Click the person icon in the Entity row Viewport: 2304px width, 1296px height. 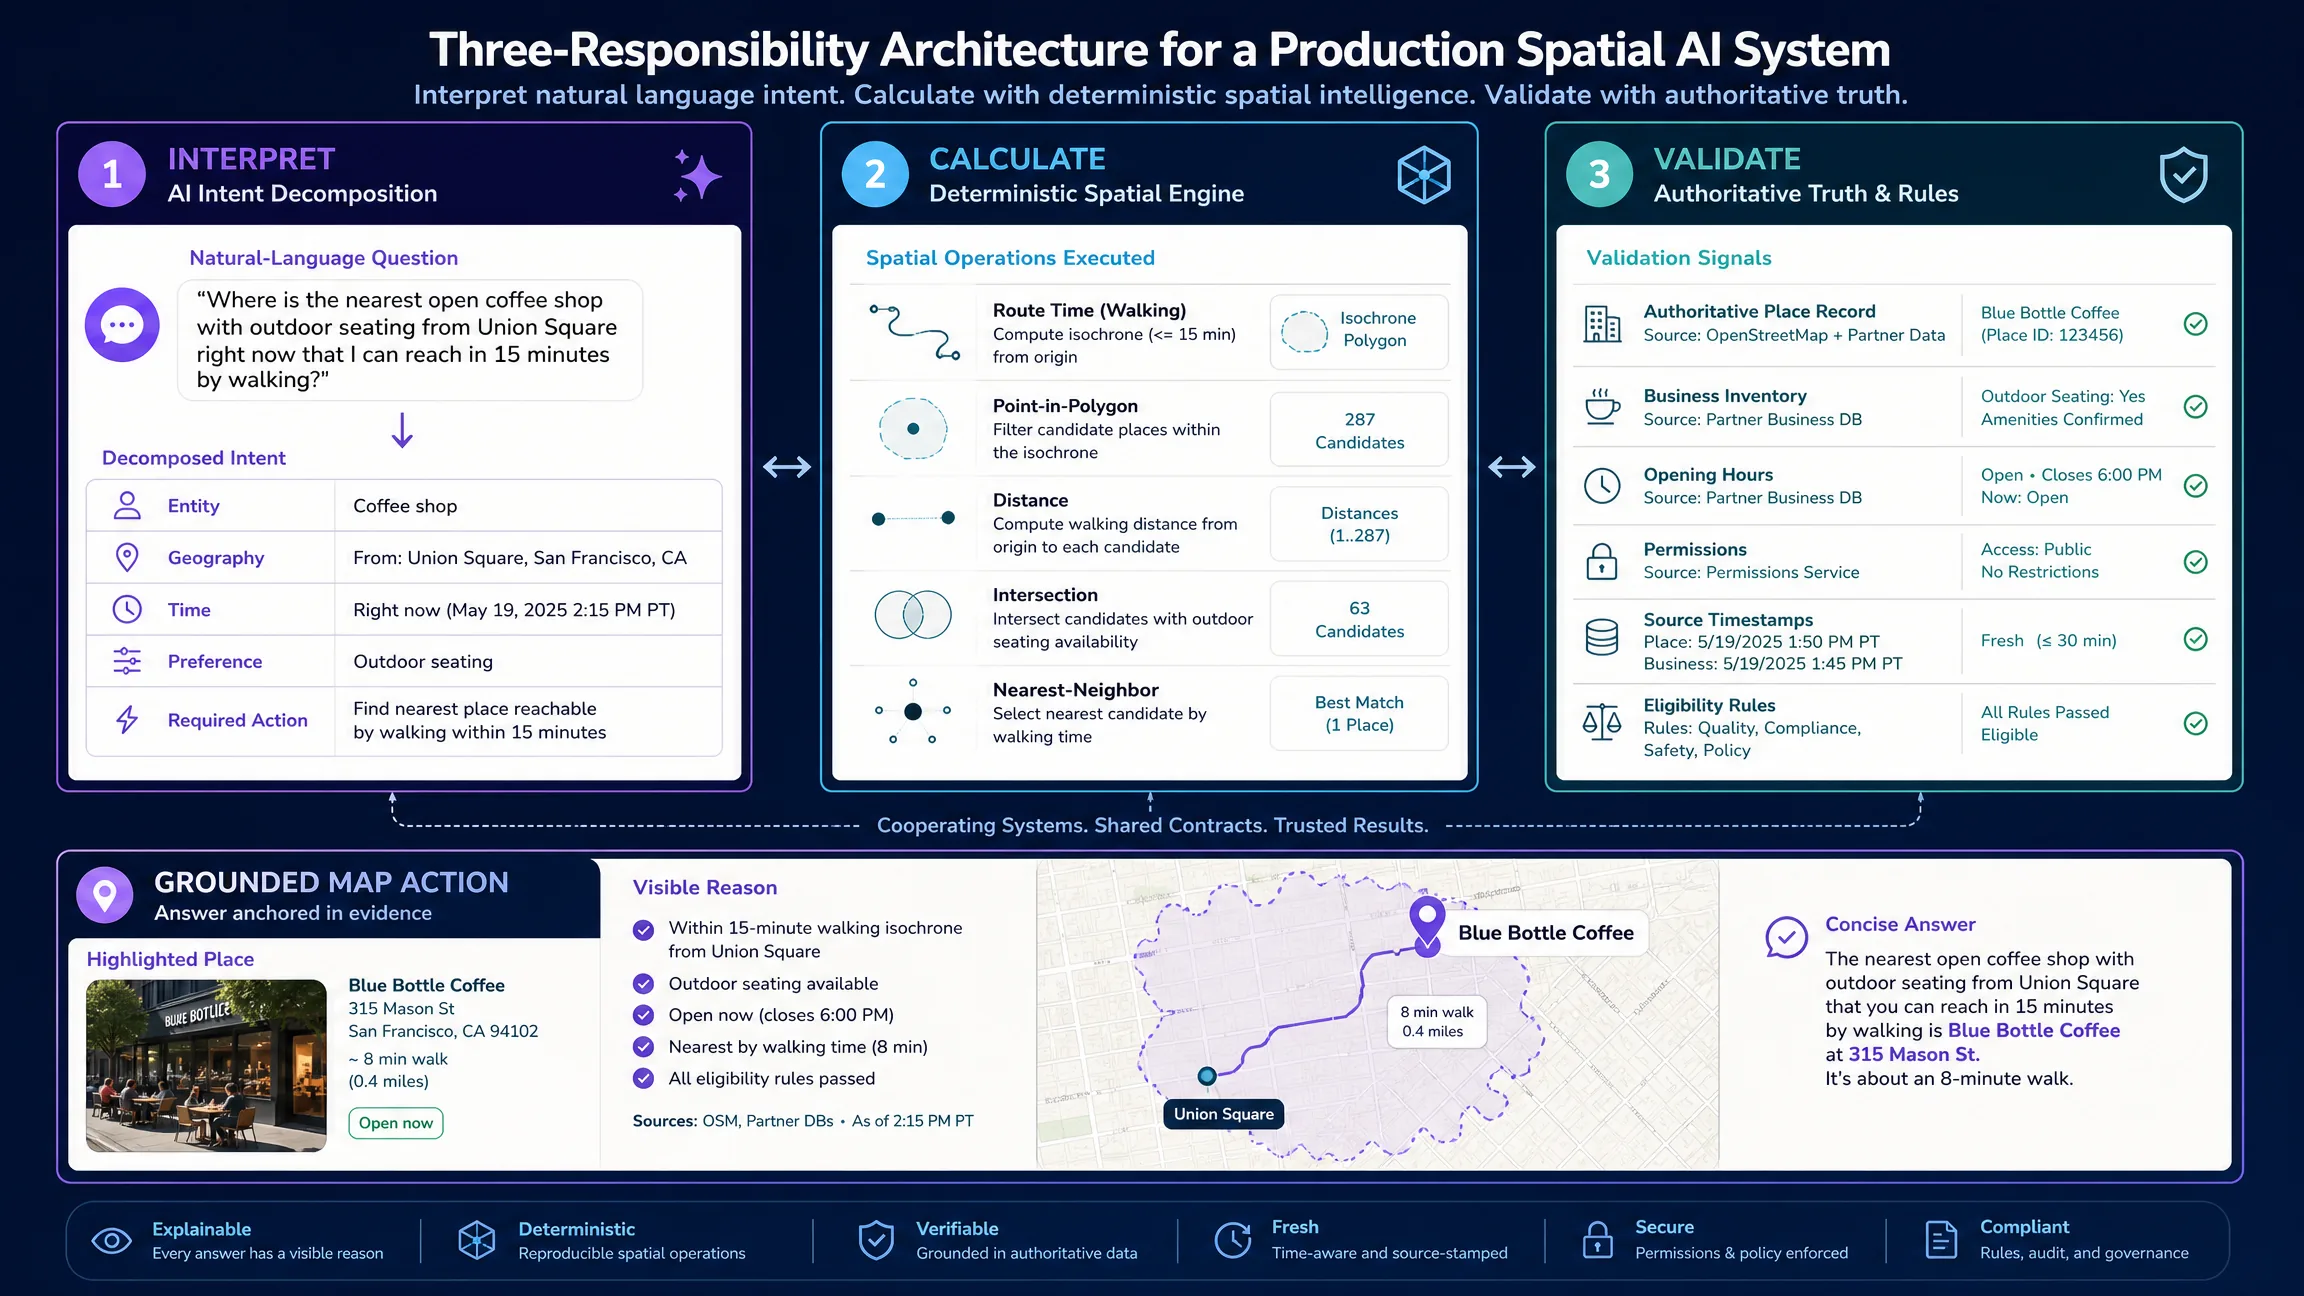pos(127,505)
